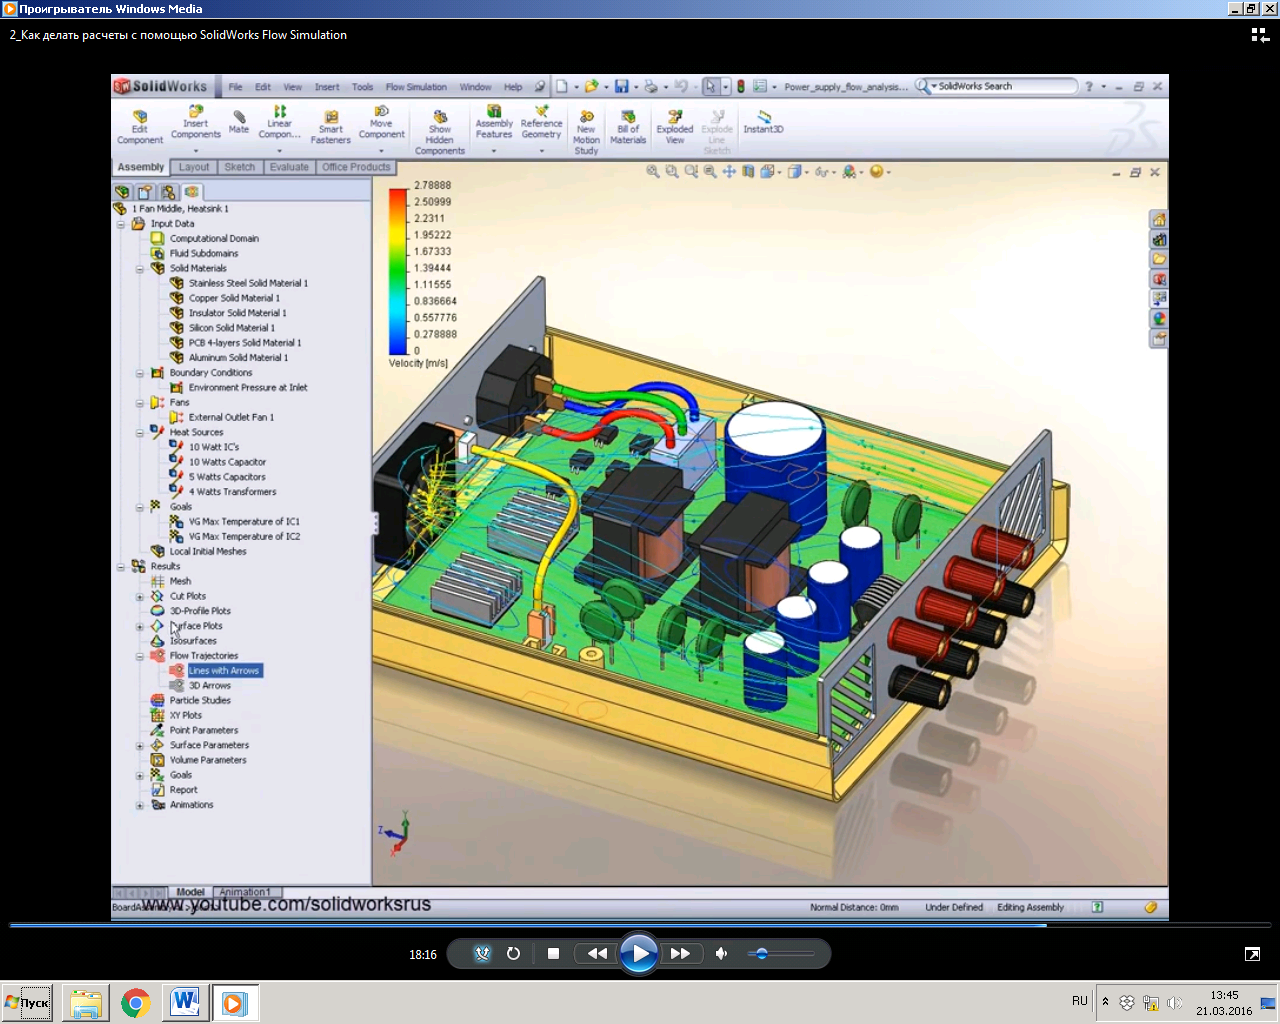Click in SolidWorks Search field

(x=1005, y=87)
